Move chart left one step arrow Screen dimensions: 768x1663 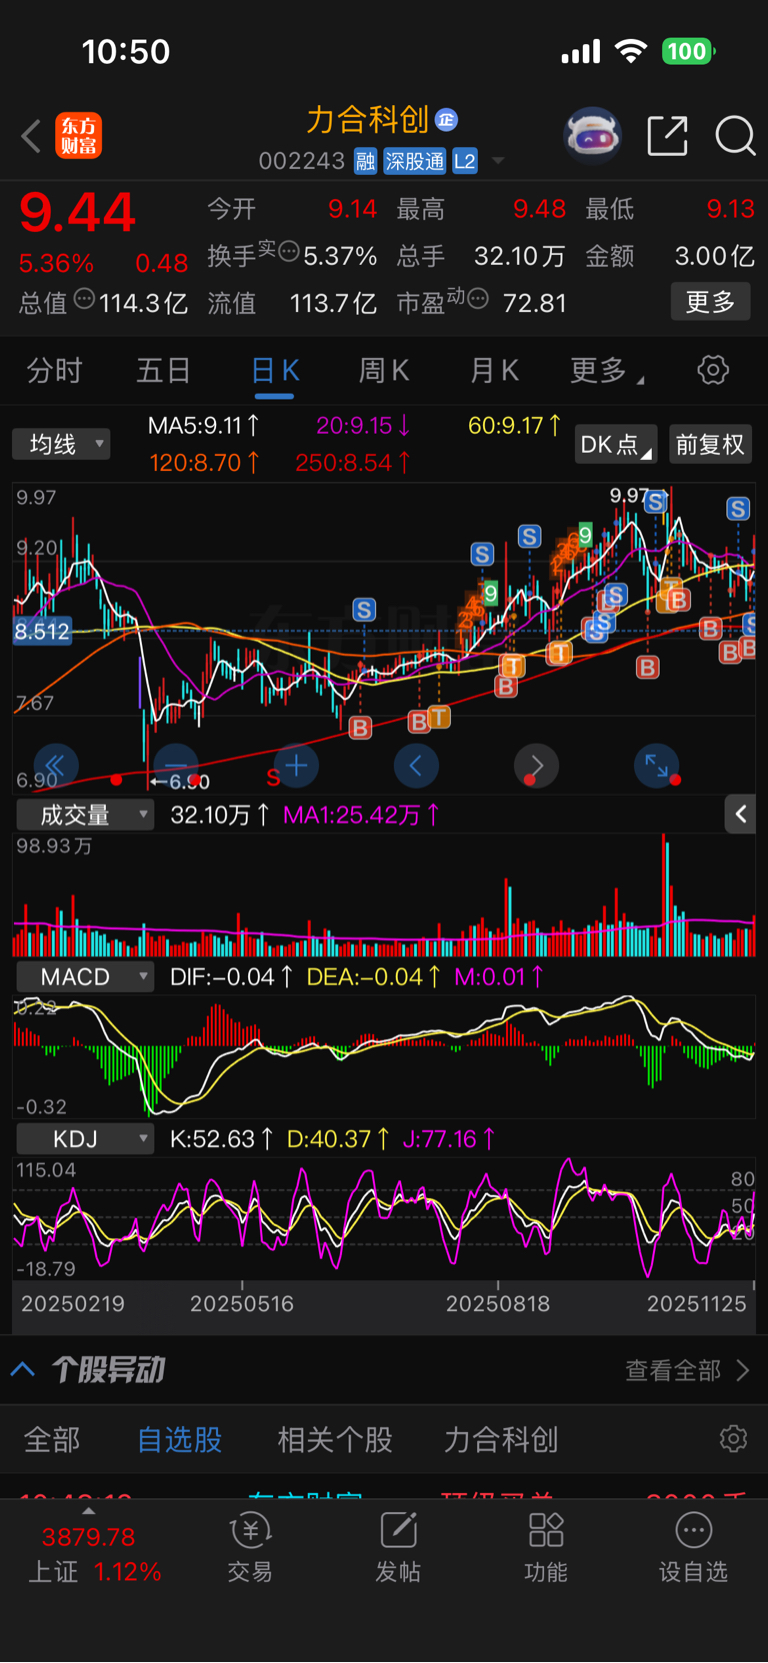pos(416,767)
